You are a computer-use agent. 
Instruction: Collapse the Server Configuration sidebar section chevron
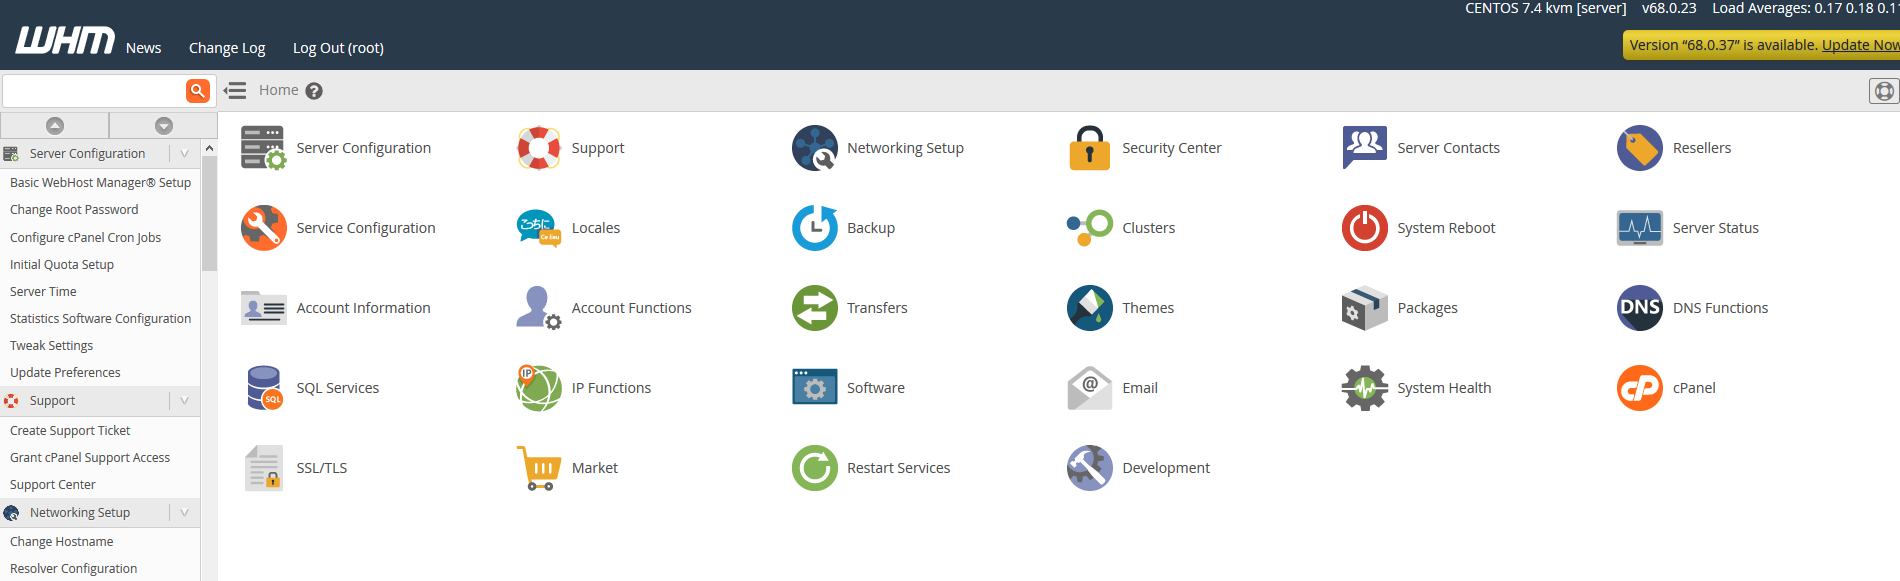(x=184, y=153)
